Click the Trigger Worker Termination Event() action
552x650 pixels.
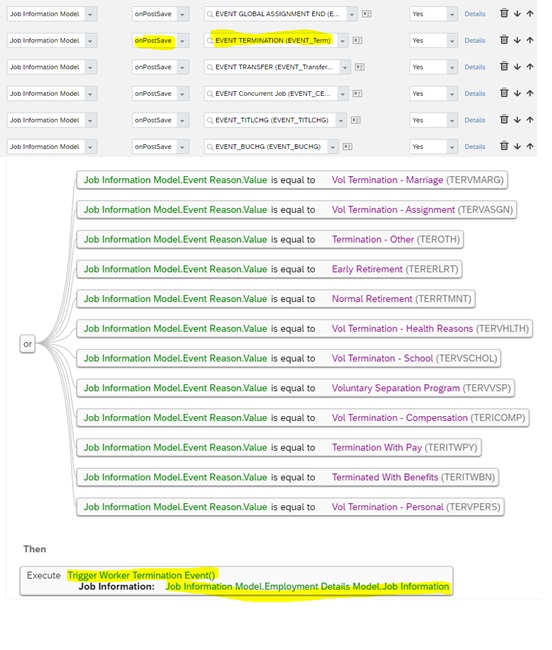coord(141,575)
